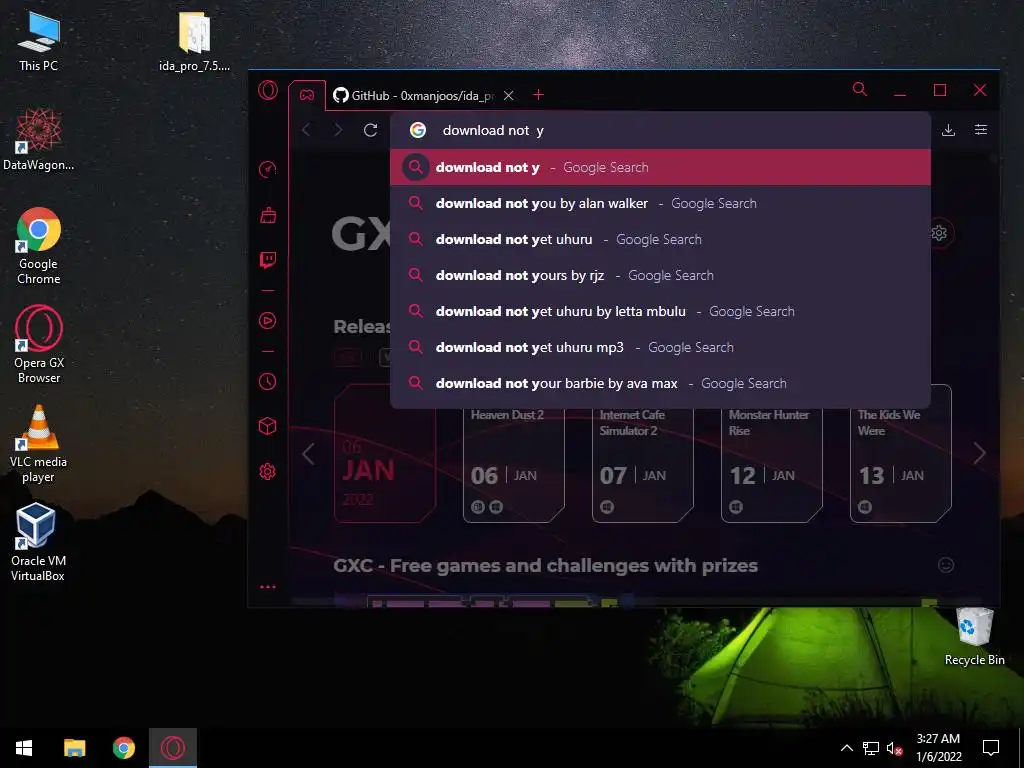Image resolution: width=1024 pixels, height=768 pixels.
Task: Select DataWagon desktop shortcut
Action: pyautogui.click(x=39, y=140)
